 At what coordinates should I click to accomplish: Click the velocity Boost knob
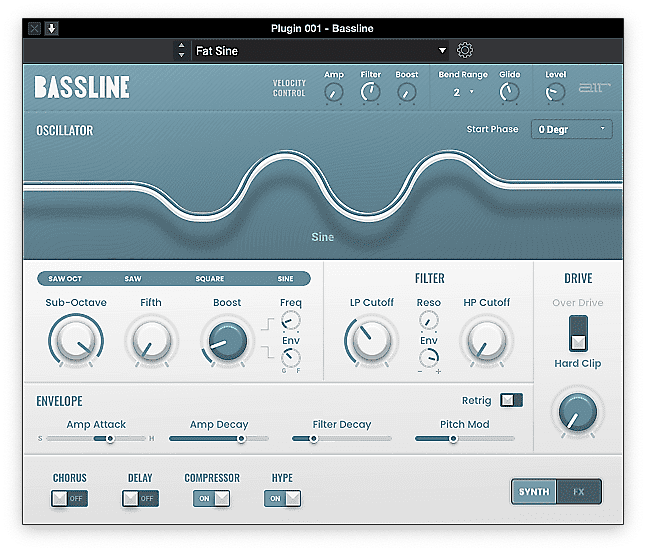(406, 92)
